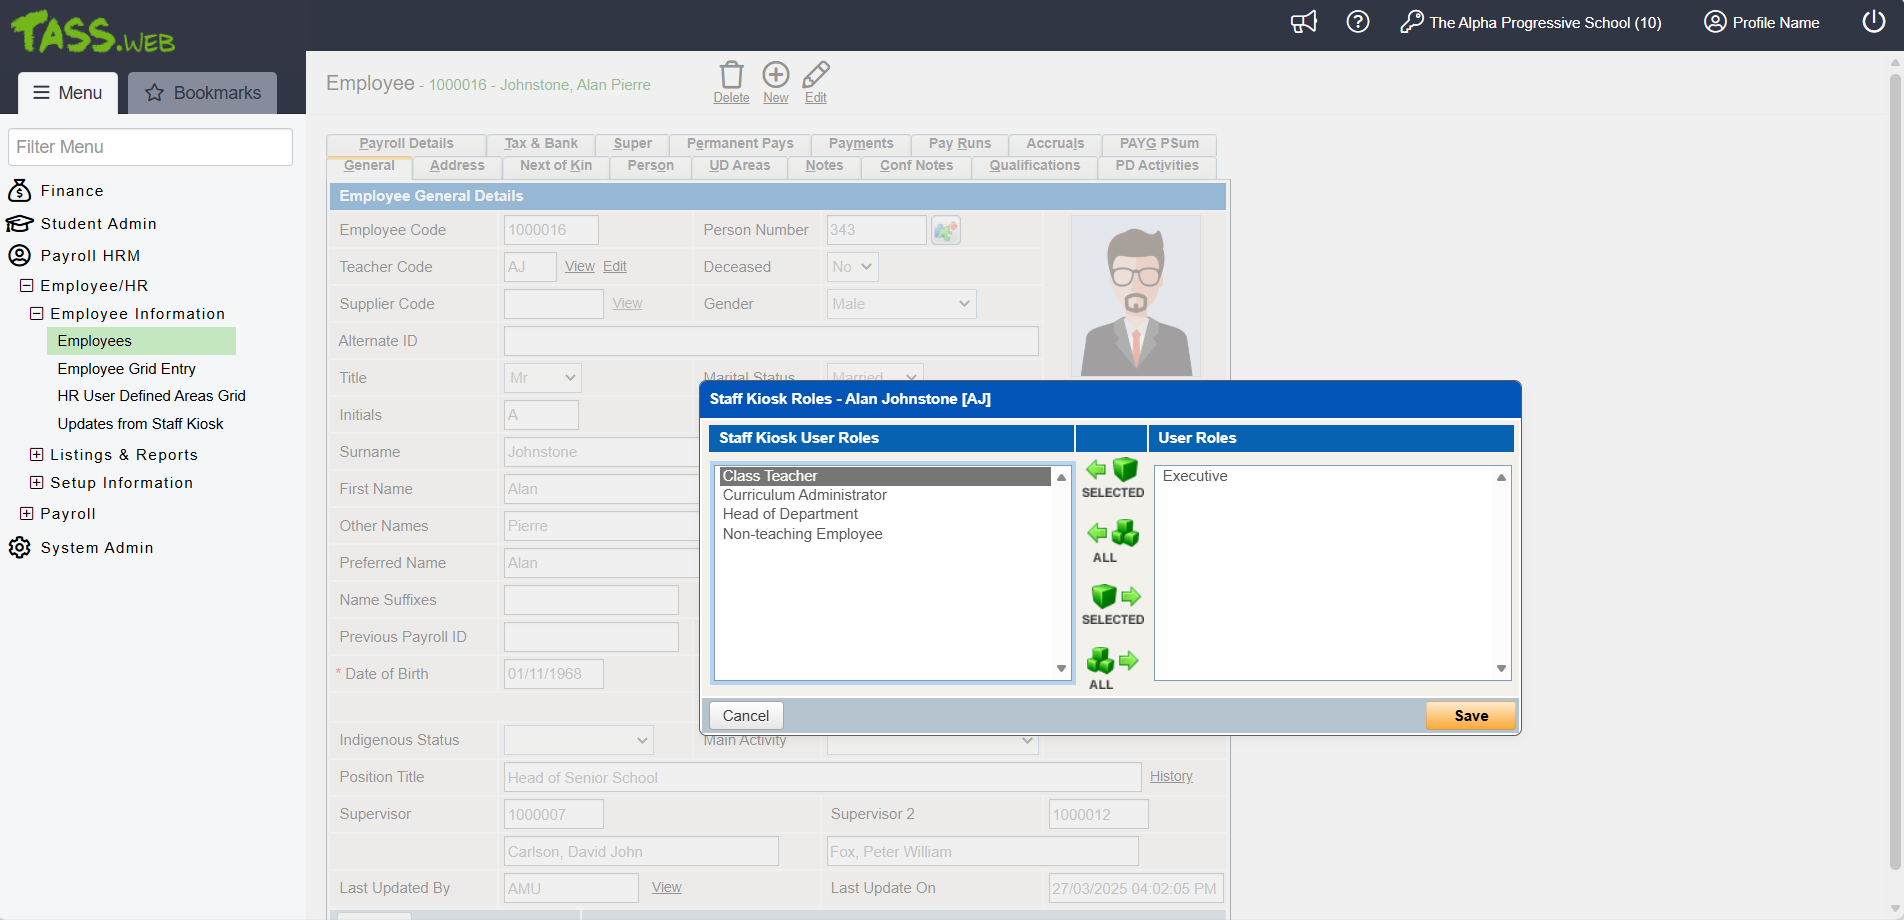Open the announcements megaphone icon
The width and height of the screenshot is (1904, 920).
pyautogui.click(x=1304, y=22)
